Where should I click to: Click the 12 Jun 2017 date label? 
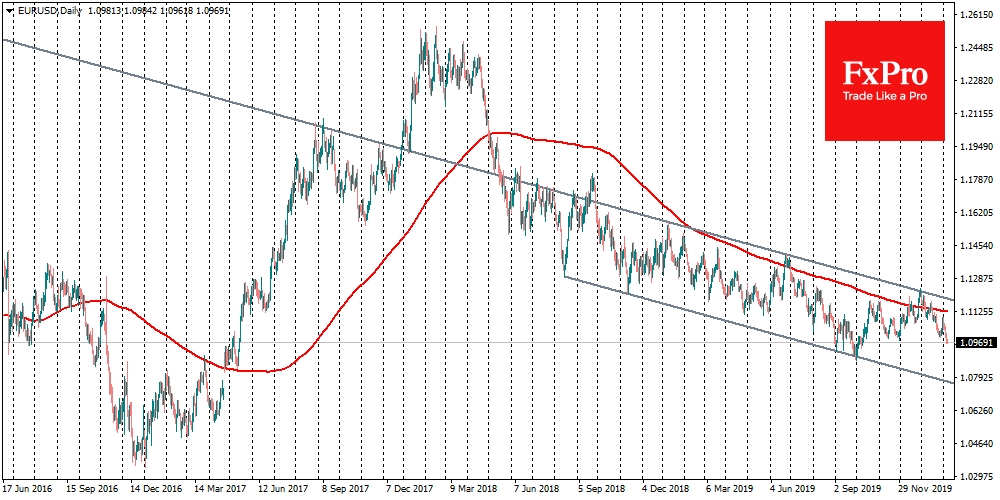281,489
